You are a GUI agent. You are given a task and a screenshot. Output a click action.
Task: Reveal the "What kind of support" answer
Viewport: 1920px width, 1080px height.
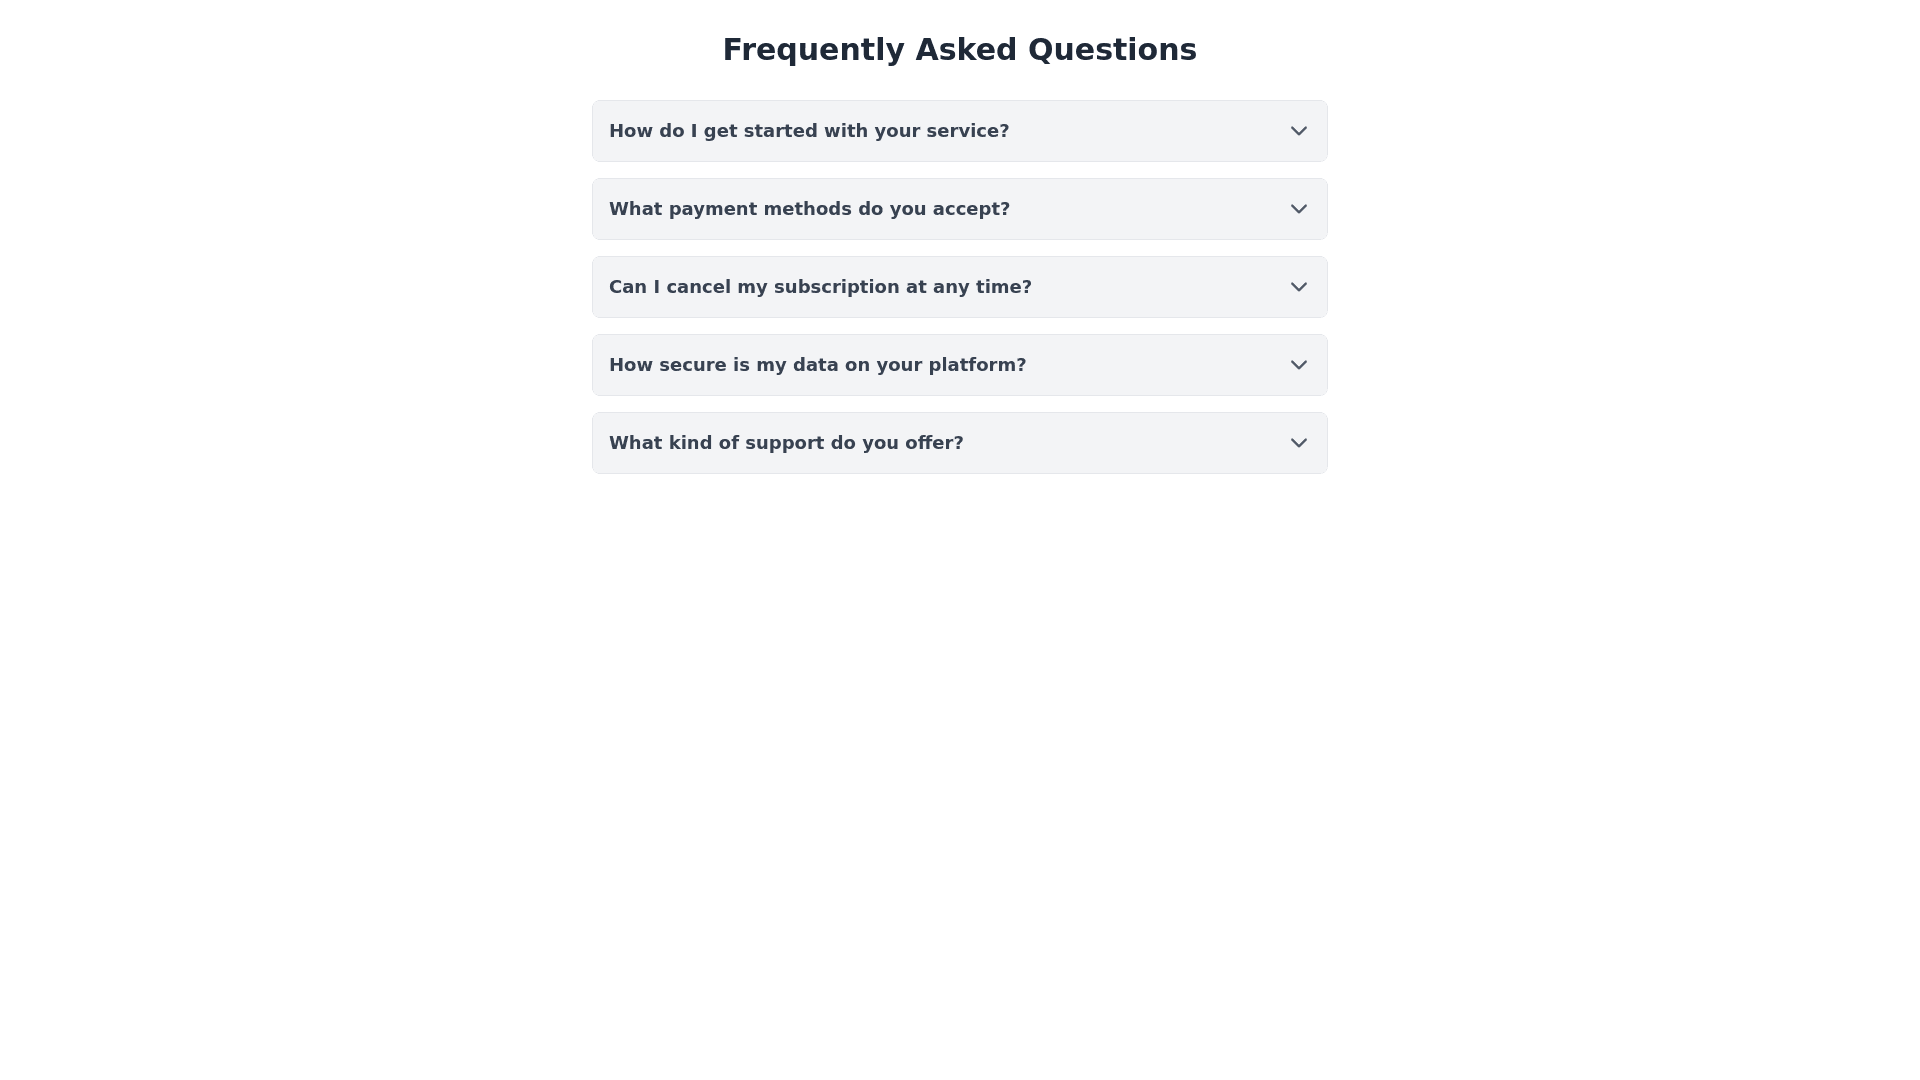959,443
